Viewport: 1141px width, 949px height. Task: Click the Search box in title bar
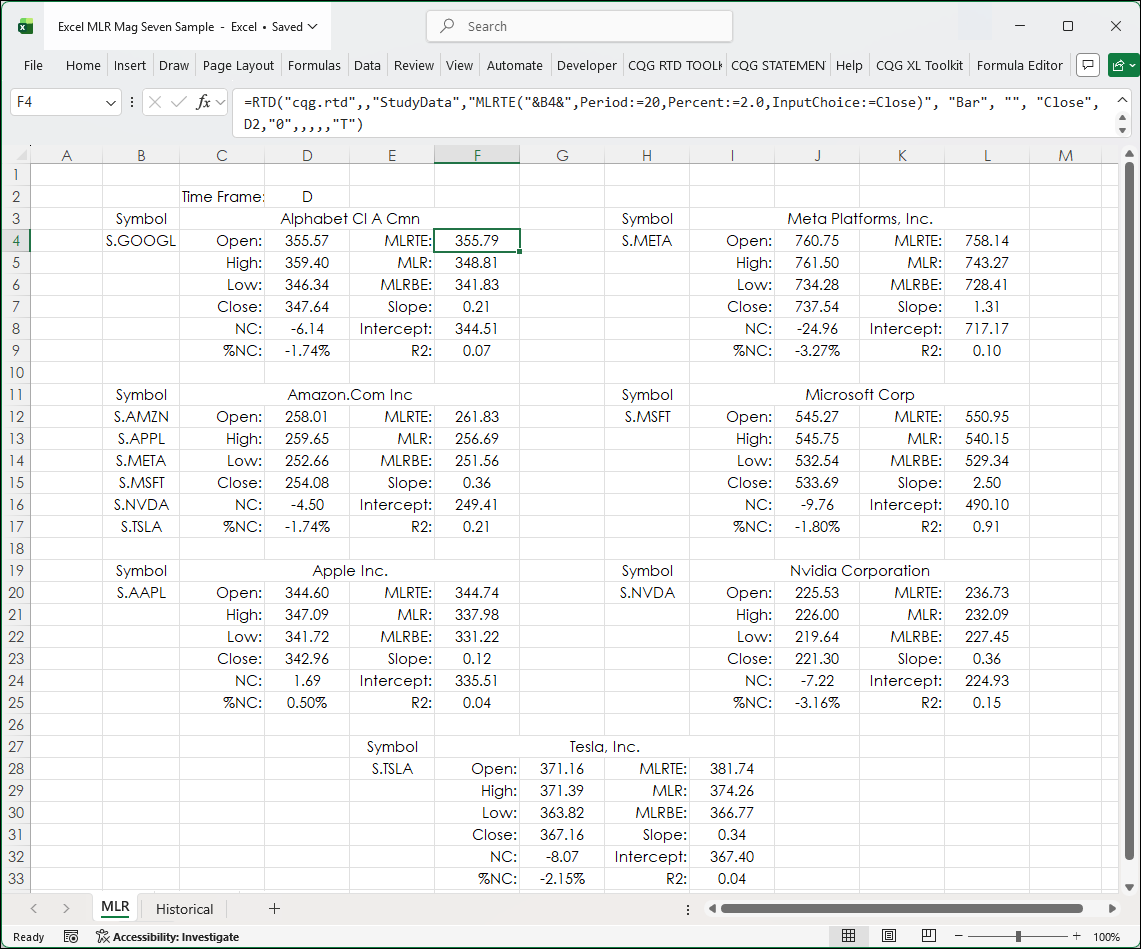pos(579,26)
